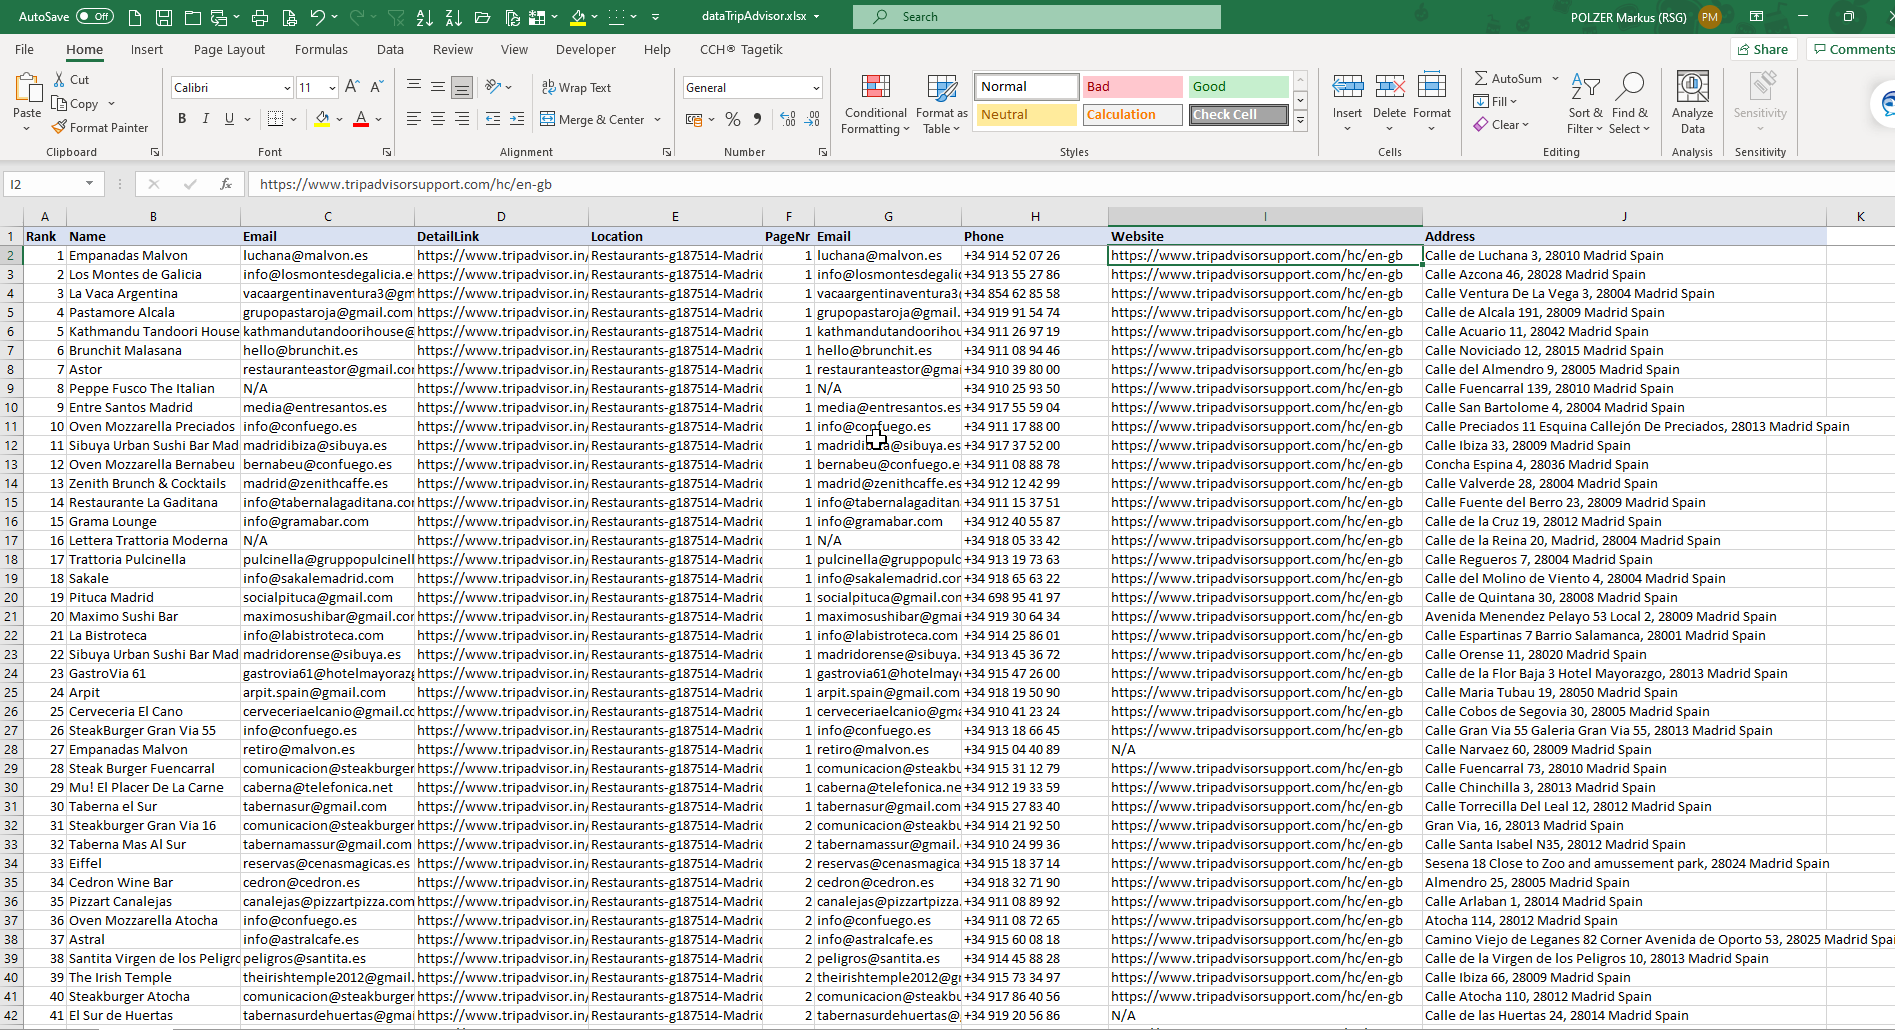The width and height of the screenshot is (1895, 1030).
Task: Expand the Borders dropdown arrow
Action: (x=295, y=118)
